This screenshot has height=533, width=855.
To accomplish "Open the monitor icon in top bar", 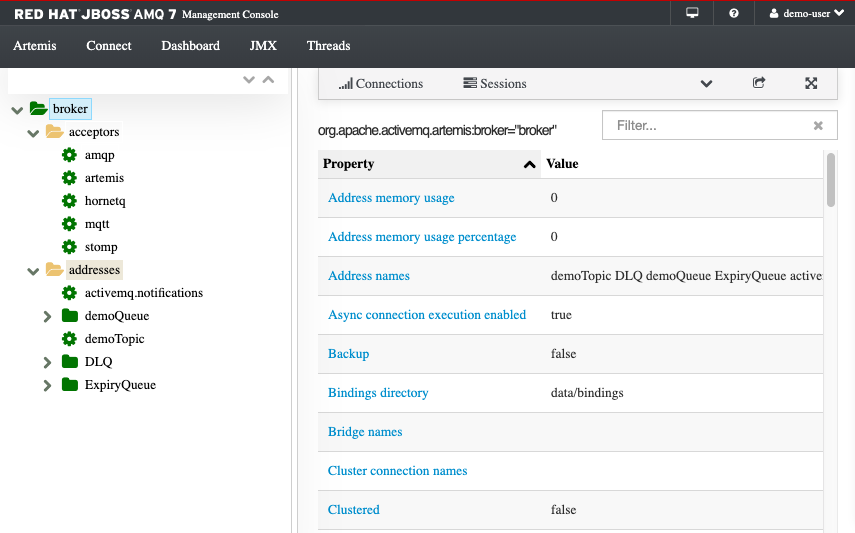I will point(692,13).
